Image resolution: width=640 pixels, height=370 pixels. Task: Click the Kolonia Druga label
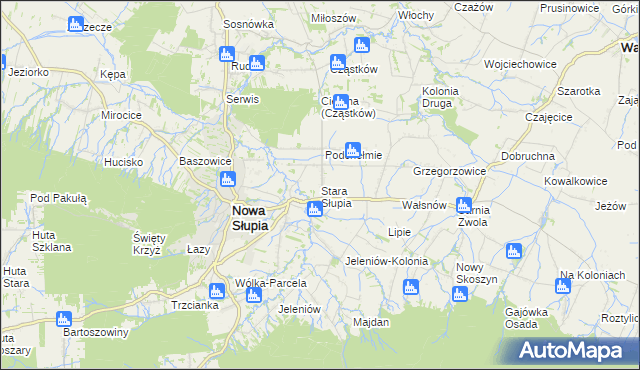(440, 97)
